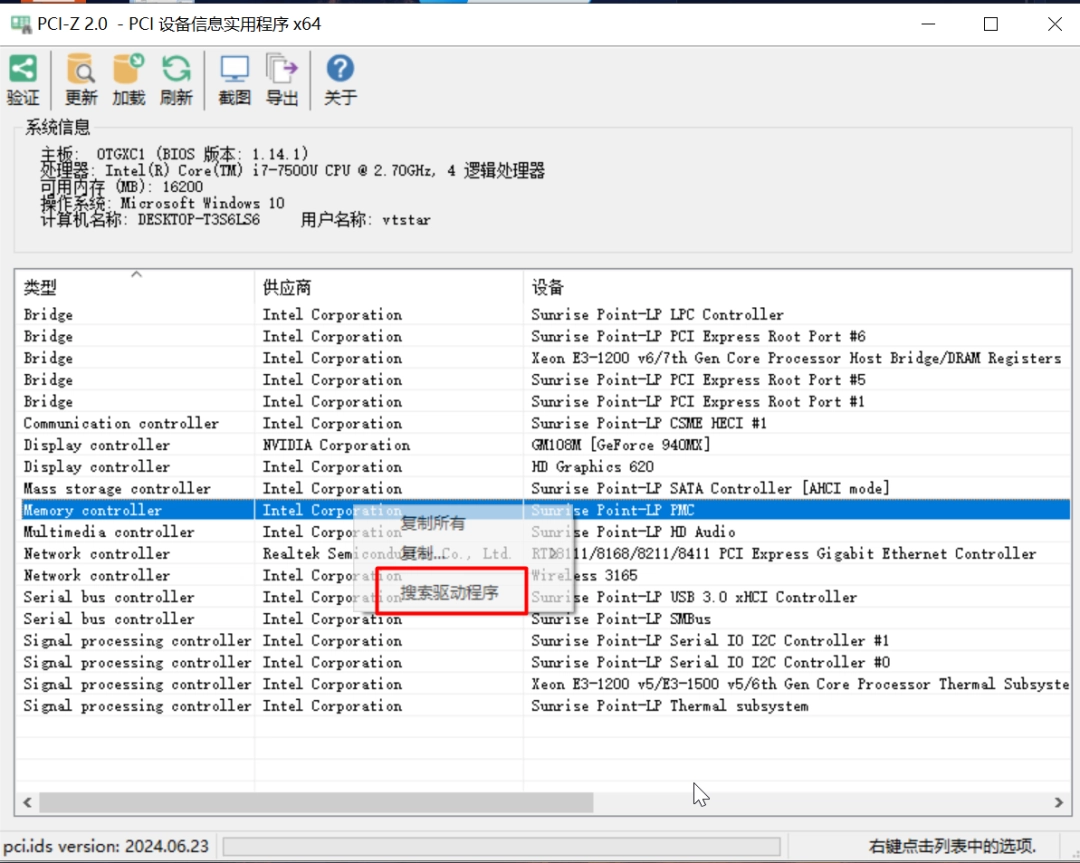Click the horizontal scrollbar thumb
The height and width of the screenshot is (863, 1080).
tap(316, 802)
